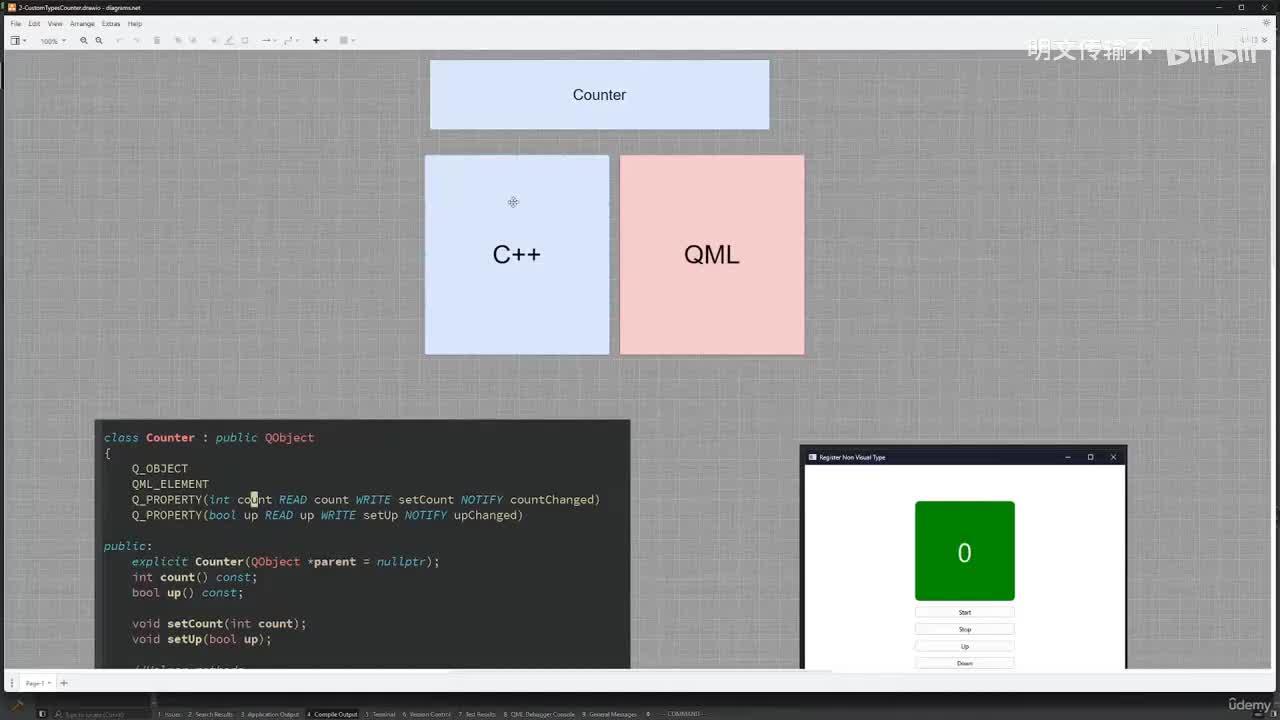Open the File menu
Viewport: 1280px width, 720px height.
(15, 23)
